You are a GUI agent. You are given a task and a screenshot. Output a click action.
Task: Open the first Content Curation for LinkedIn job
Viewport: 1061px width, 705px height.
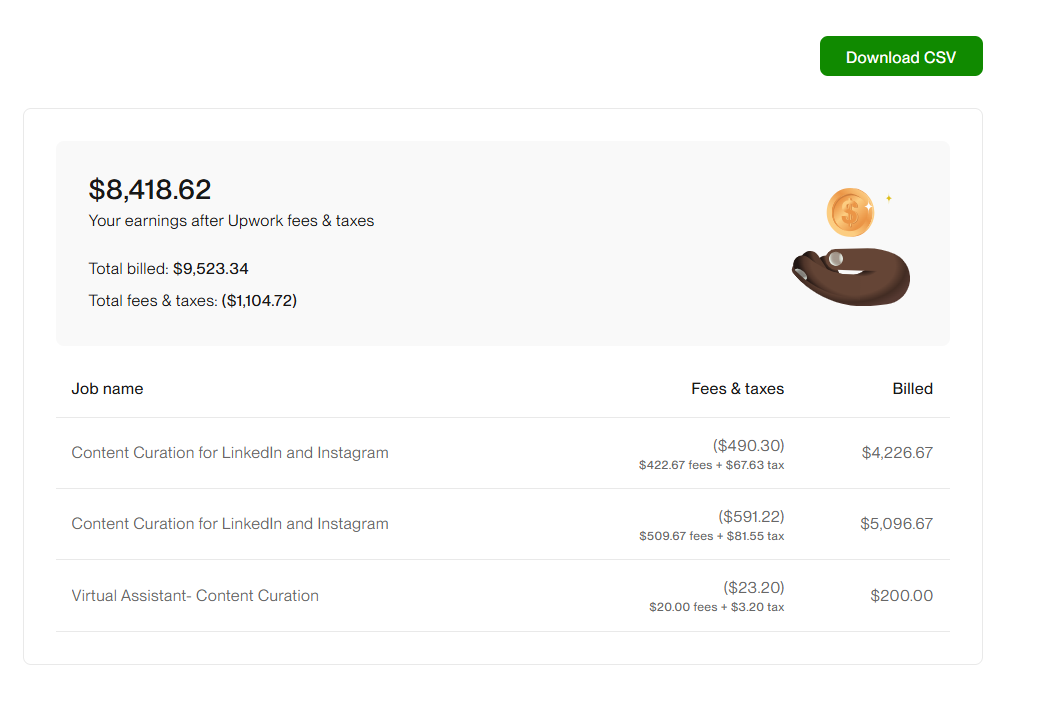[x=230, y=453]
